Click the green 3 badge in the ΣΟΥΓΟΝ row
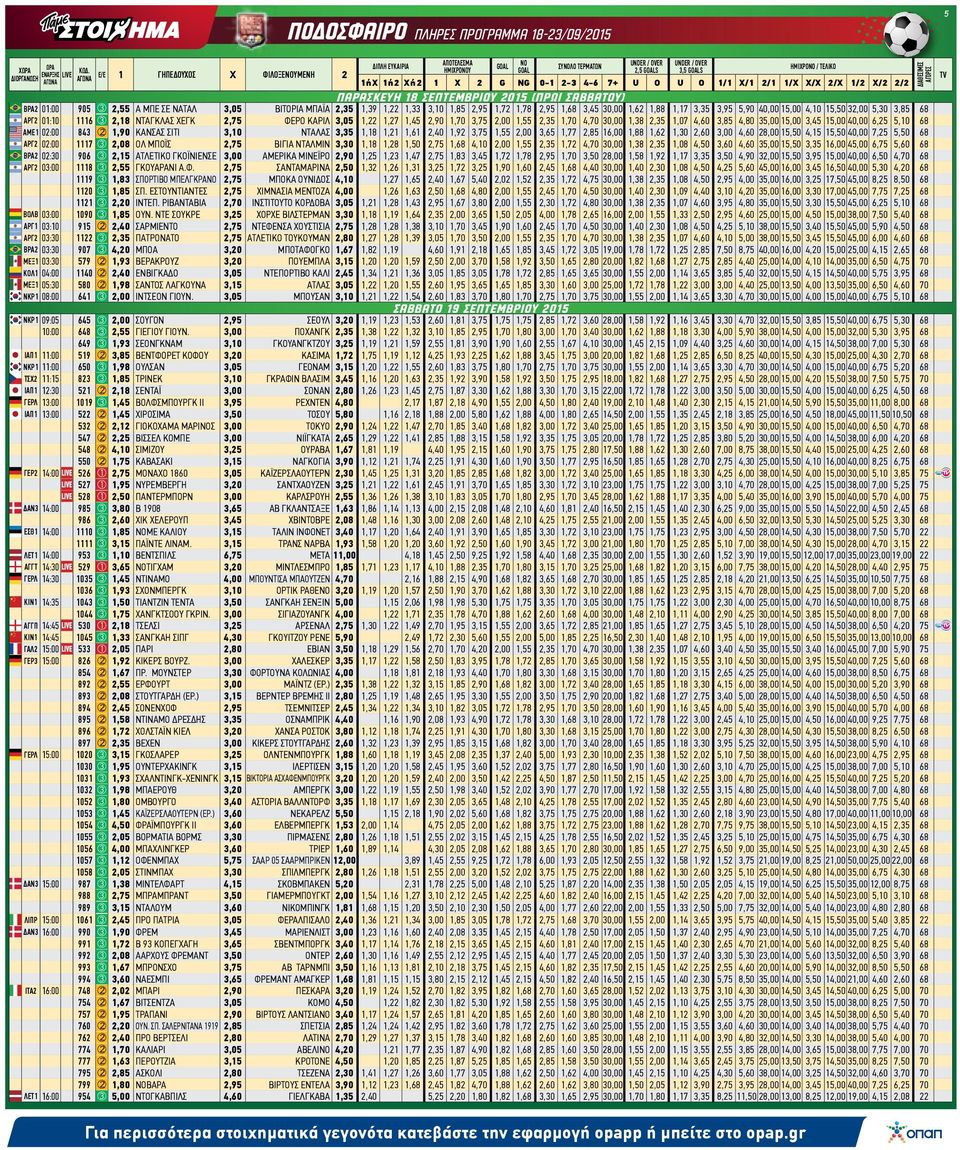The height and width of the screenshot is (1150, 960). [102, 321]
